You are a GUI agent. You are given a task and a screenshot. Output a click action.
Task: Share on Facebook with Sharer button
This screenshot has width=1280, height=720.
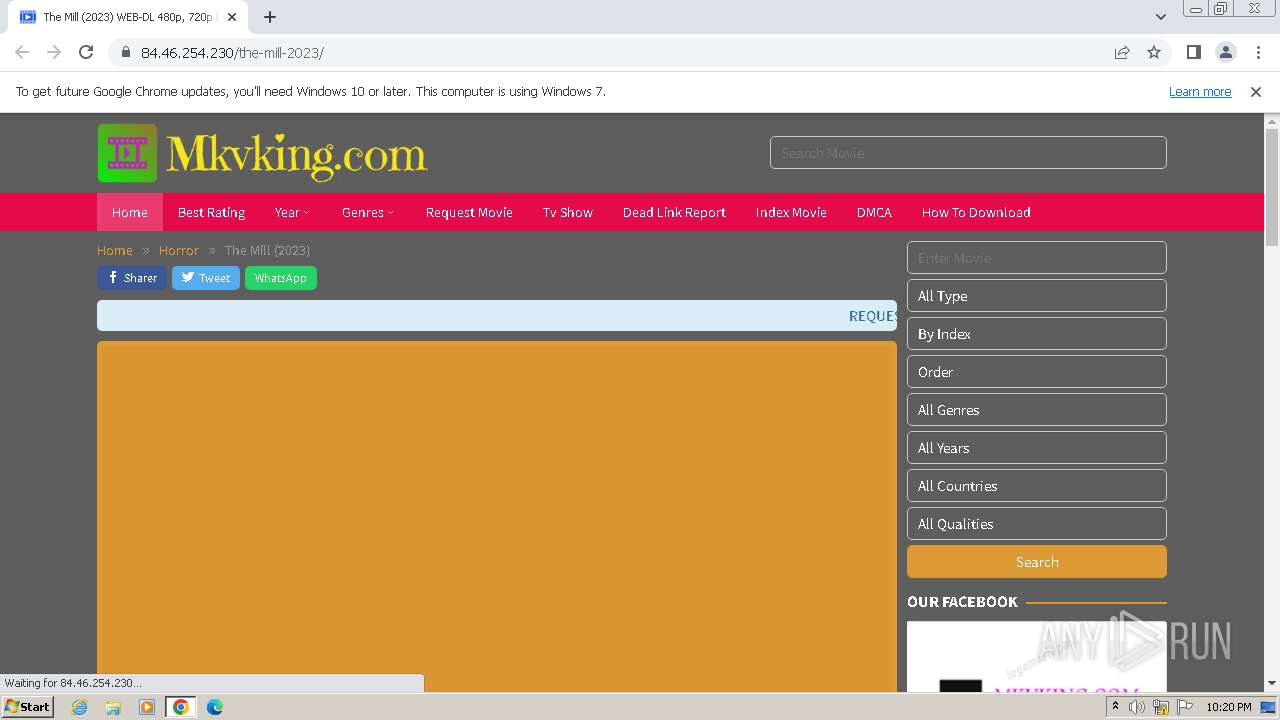click(132, 278)
